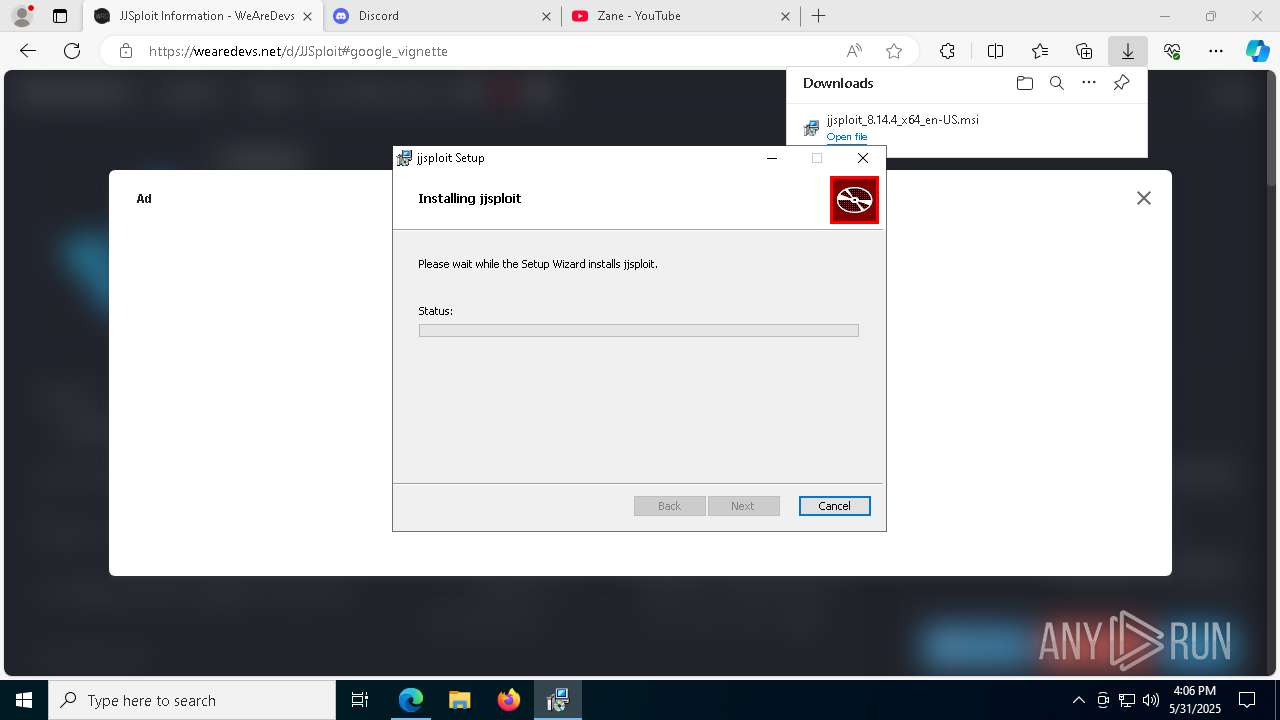
Task: Click the browser profile icon
Action: click(x=21, y=16)
